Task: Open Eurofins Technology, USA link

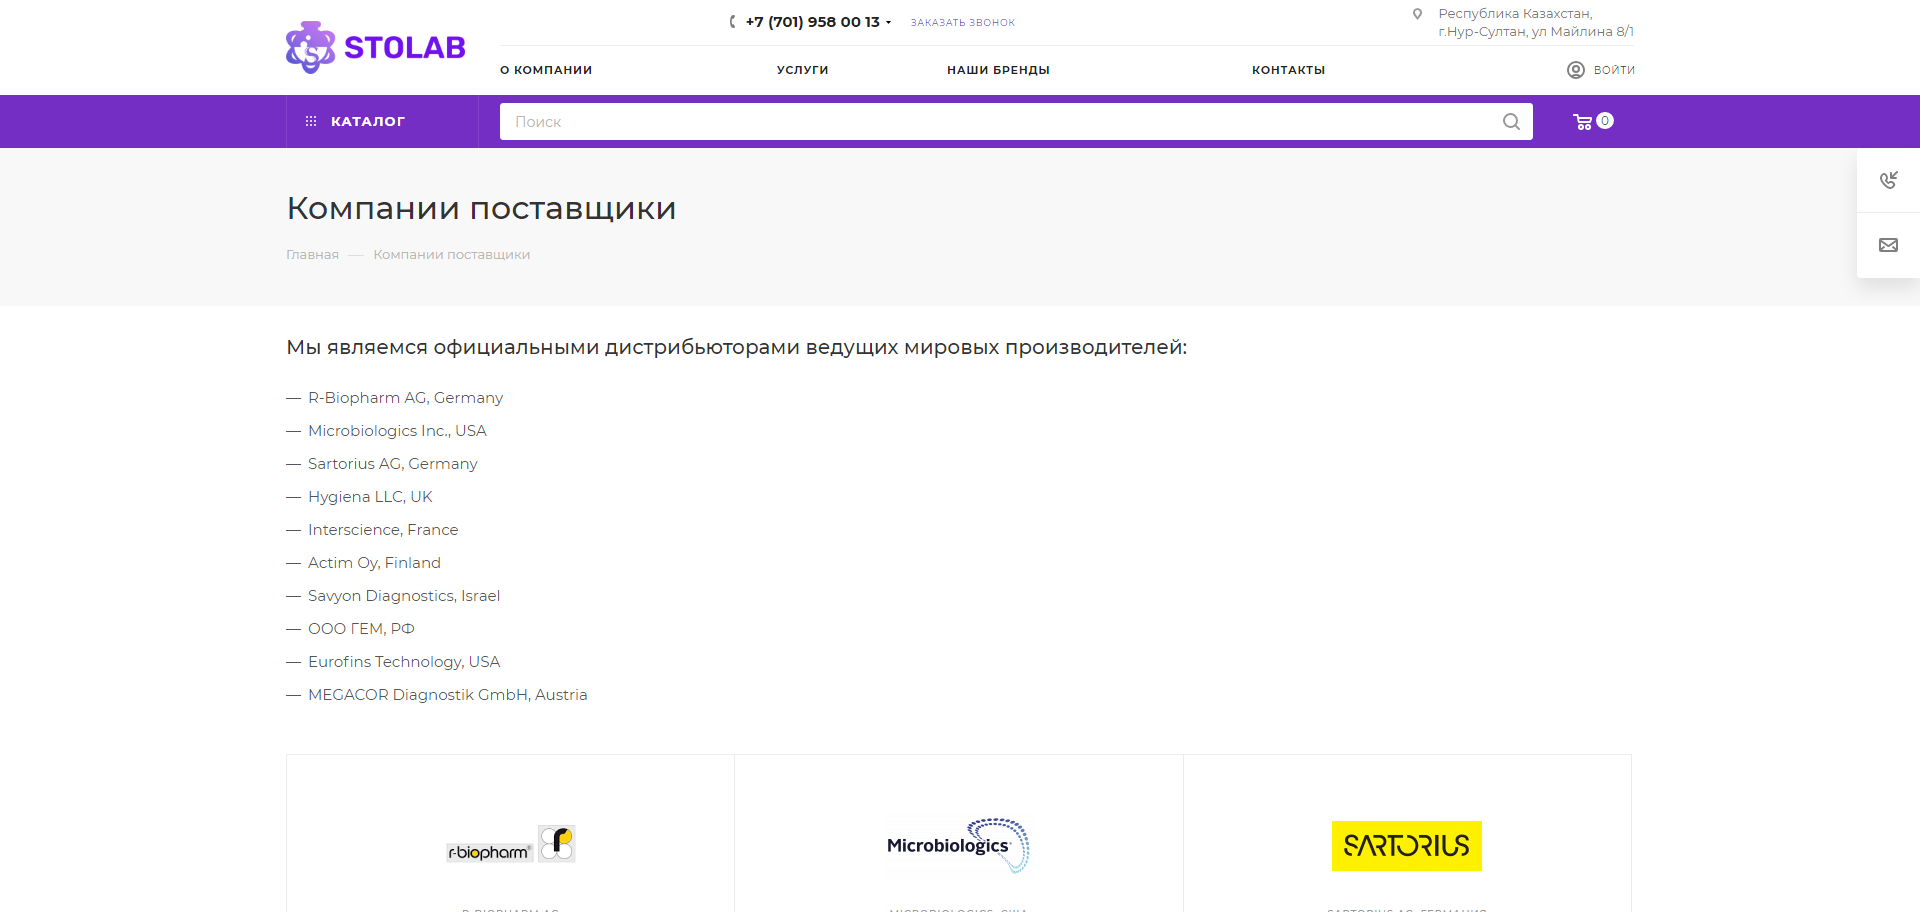Action: pyautogui.click(x=404, y=662)
